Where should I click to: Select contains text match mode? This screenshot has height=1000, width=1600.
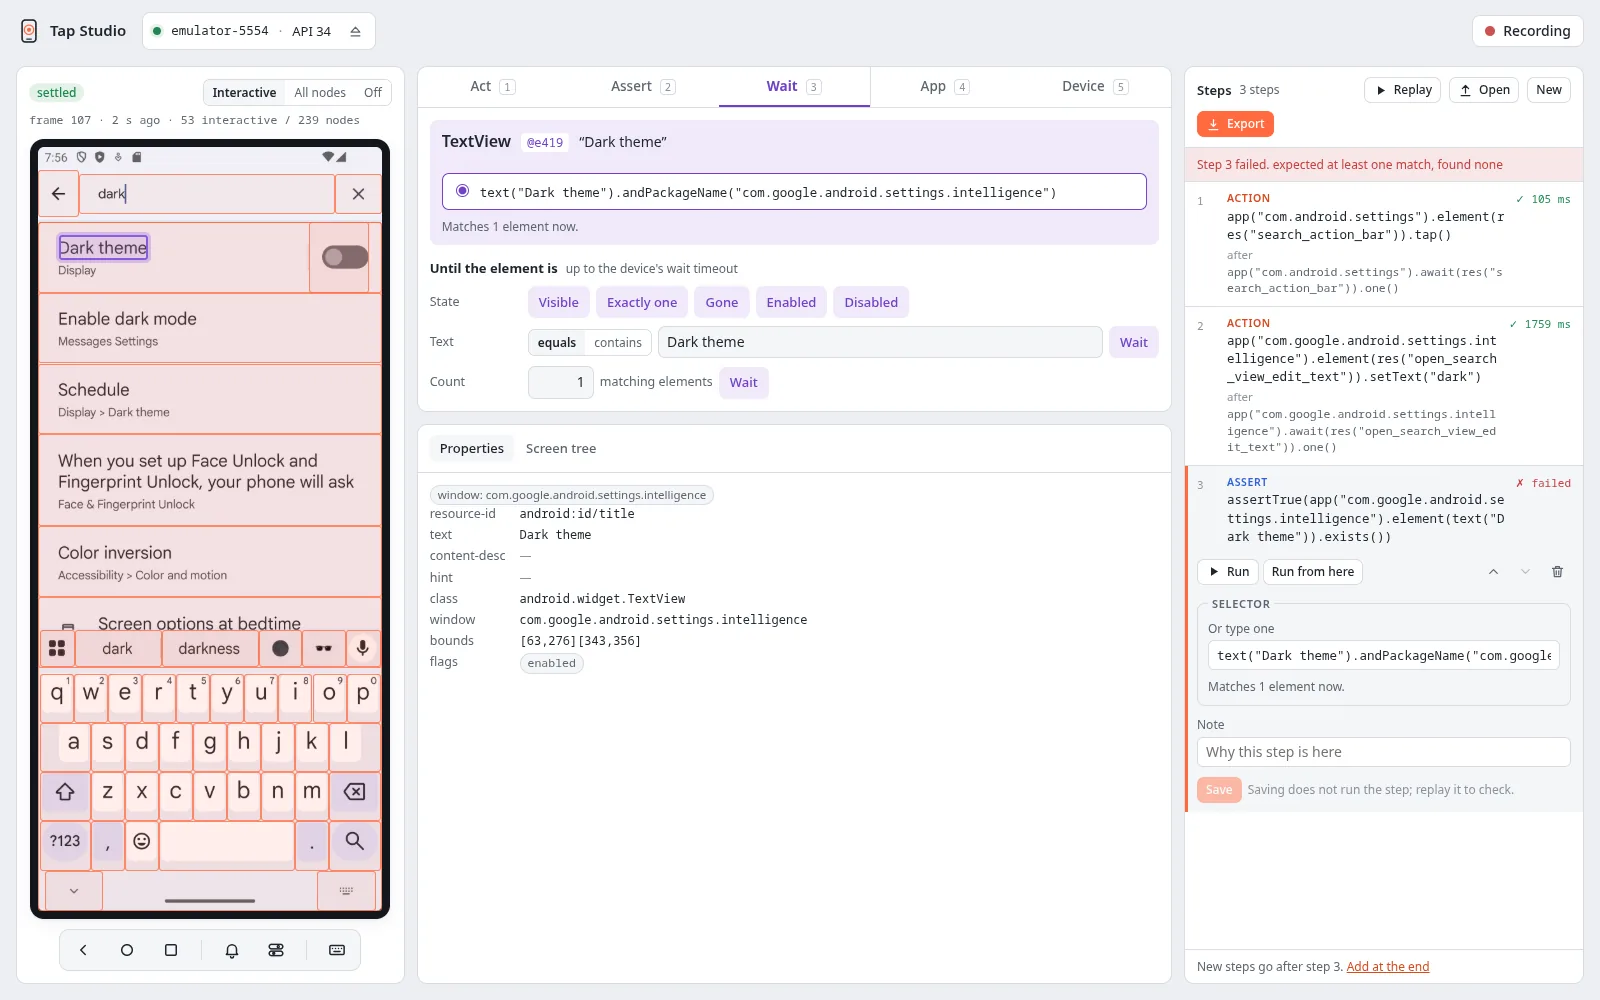coord(618,342)
